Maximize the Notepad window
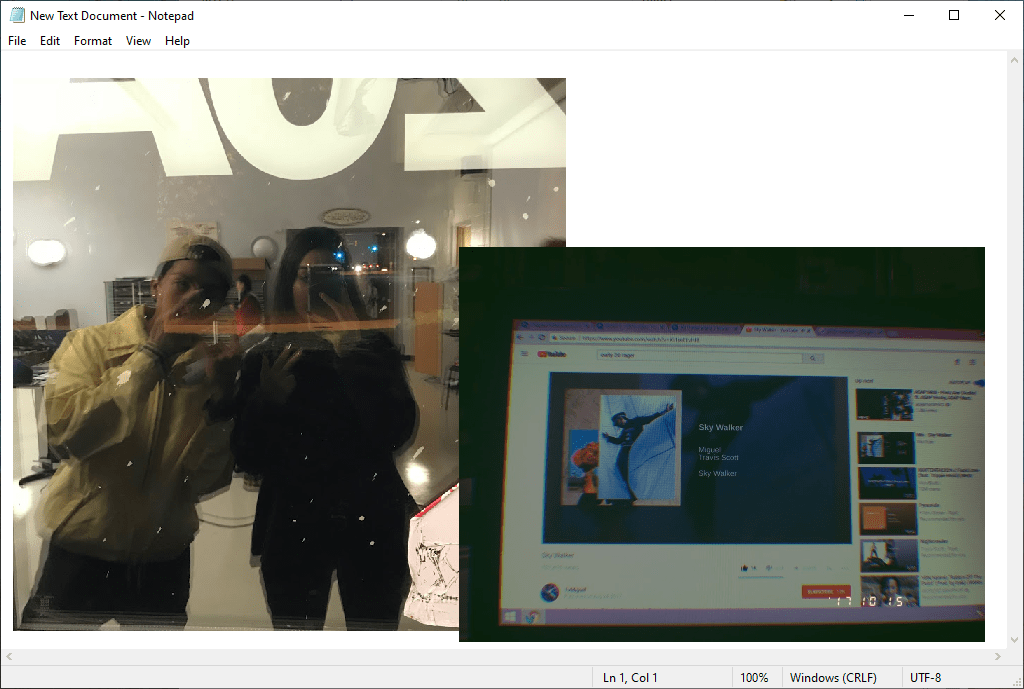Image resolution: width=1024 pixels, height=689 pixels. 954,15
